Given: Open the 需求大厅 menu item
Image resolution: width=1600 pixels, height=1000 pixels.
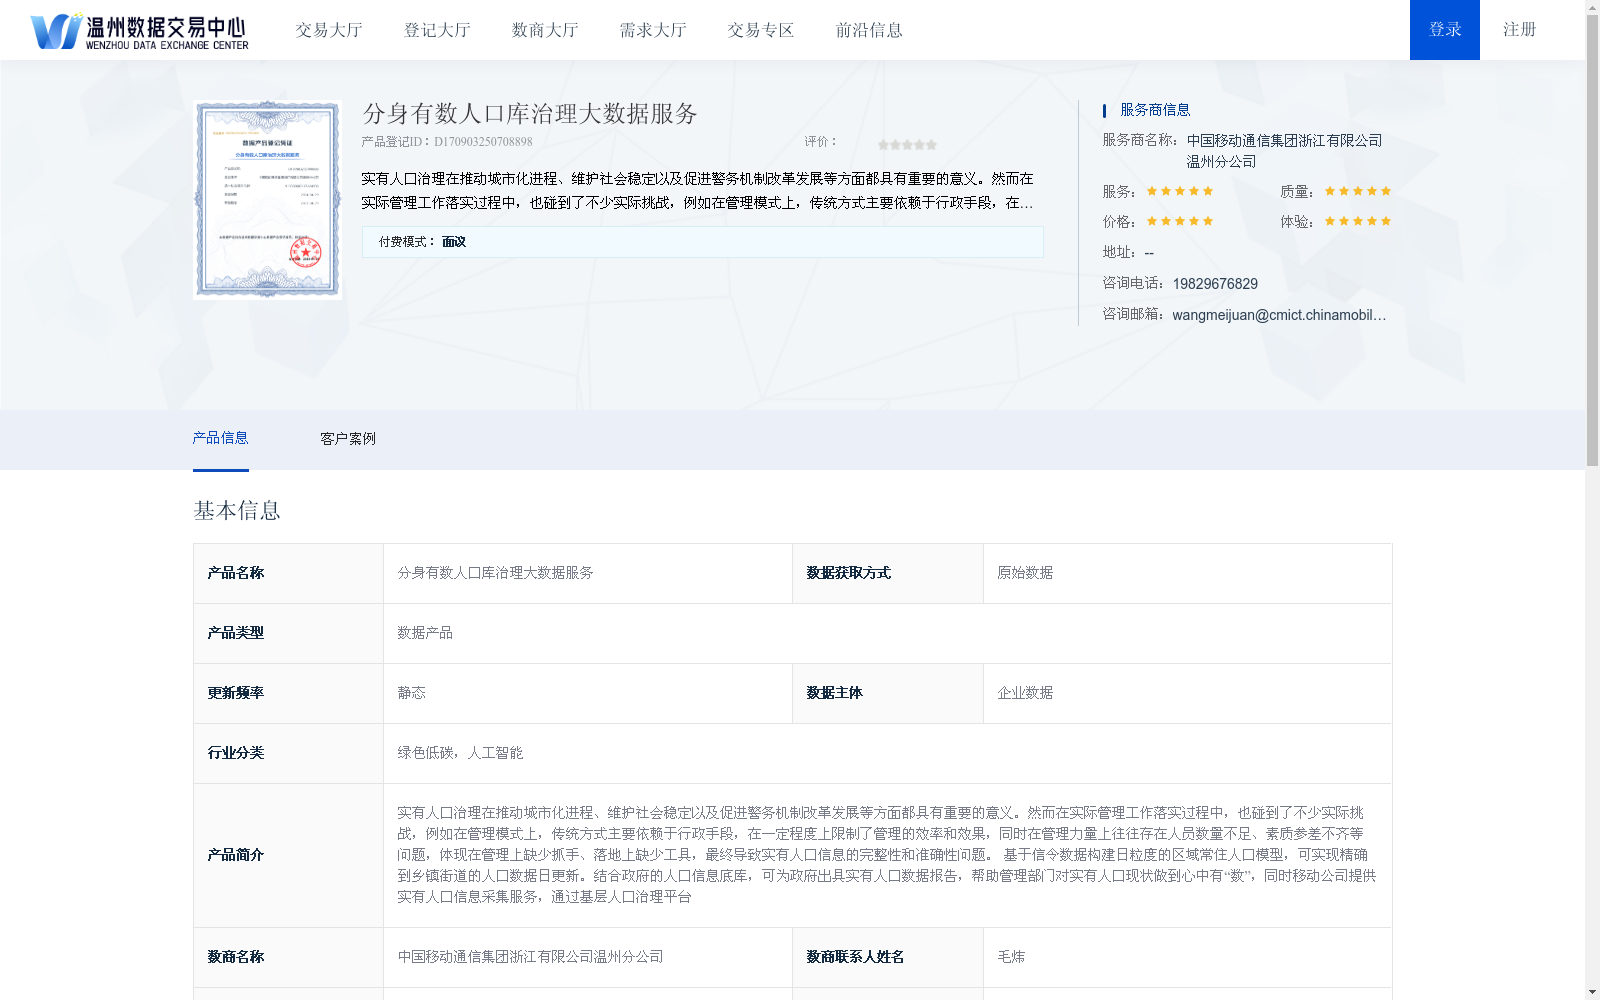Looking at the screenshot, I should pyautogui.click(x=653, y=30).
